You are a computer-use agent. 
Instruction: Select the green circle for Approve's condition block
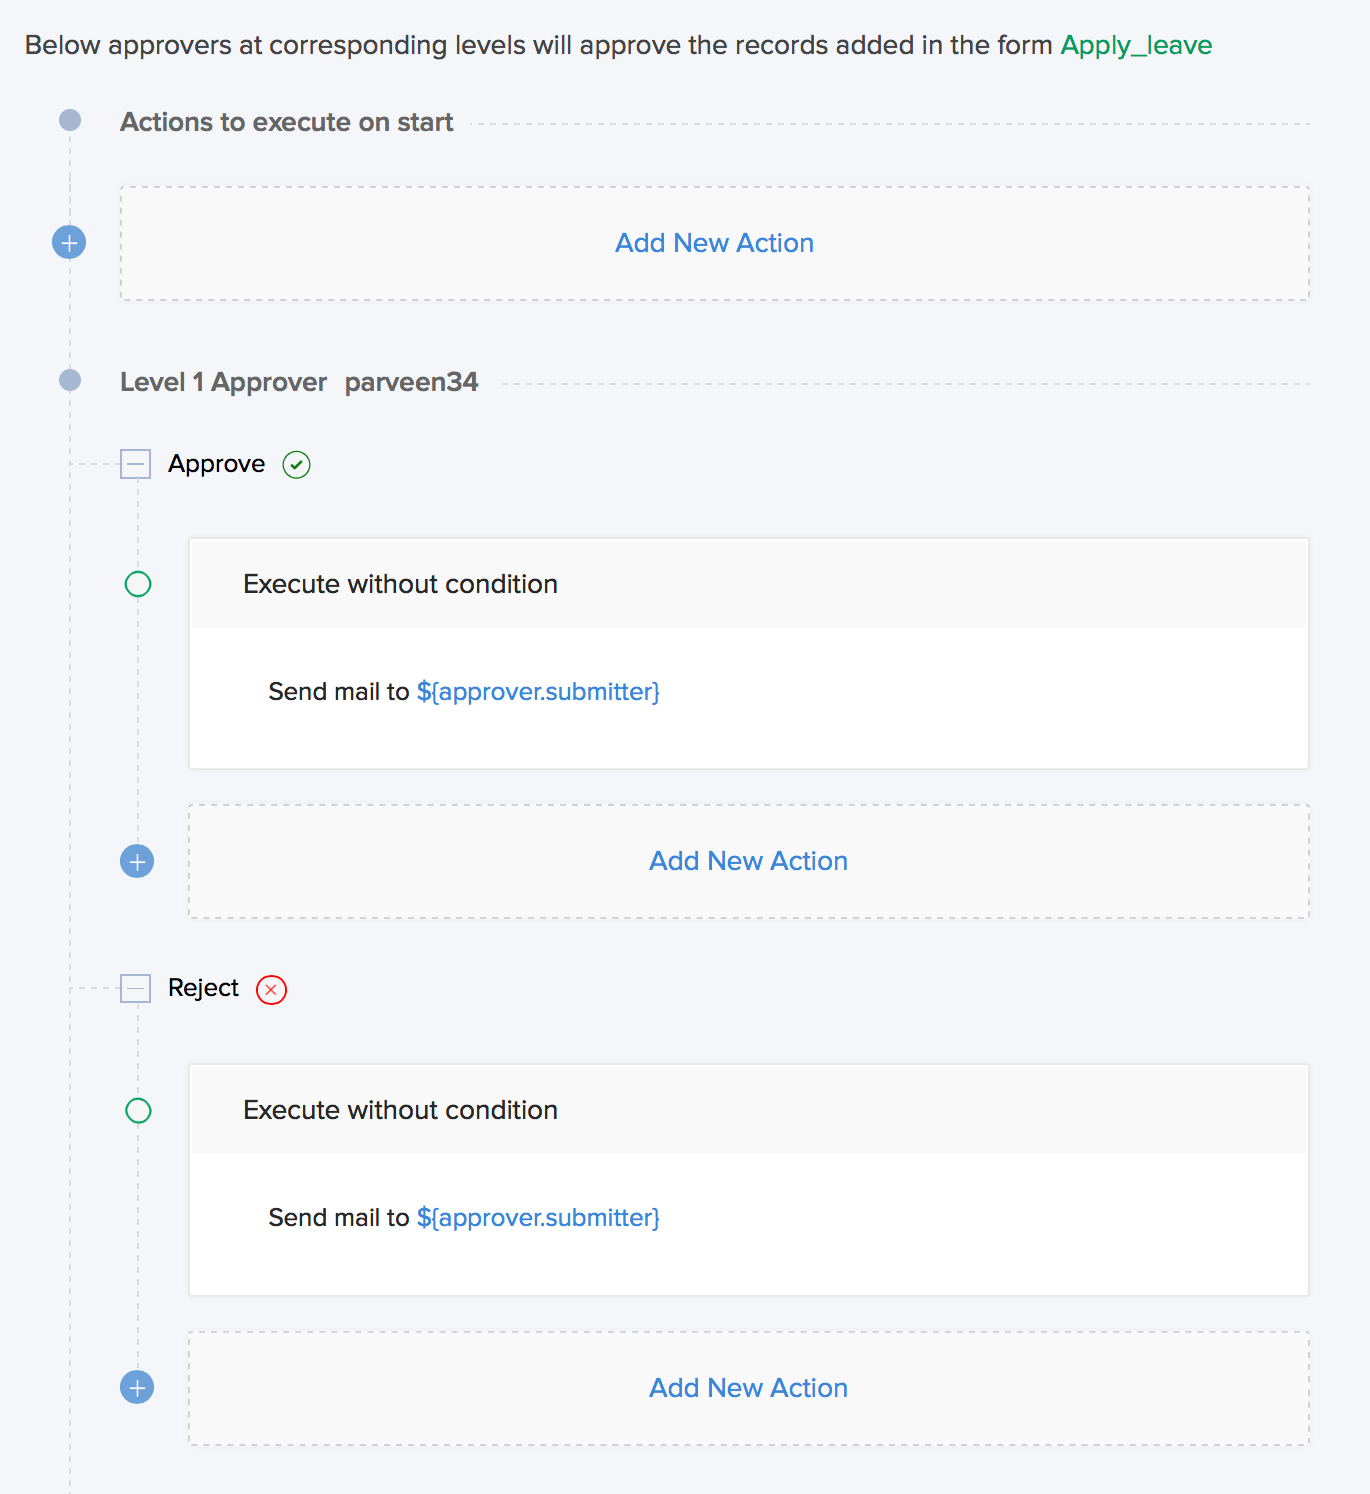pos(138,584)
